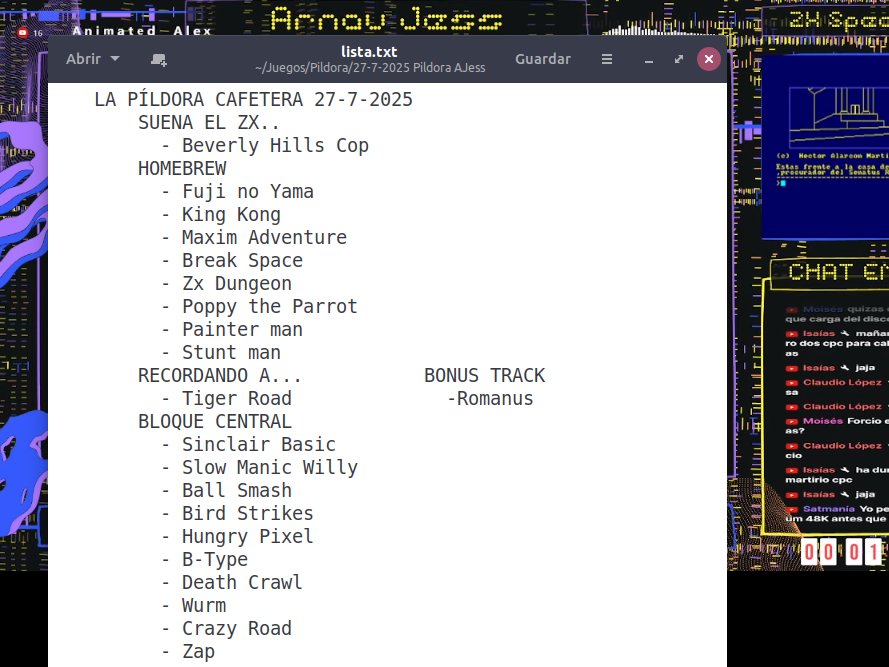This screenshot has width=889, height=667.
Task: Click the 'BLOQUE CENTRAL' heading
Action: [x=215, y=421]
